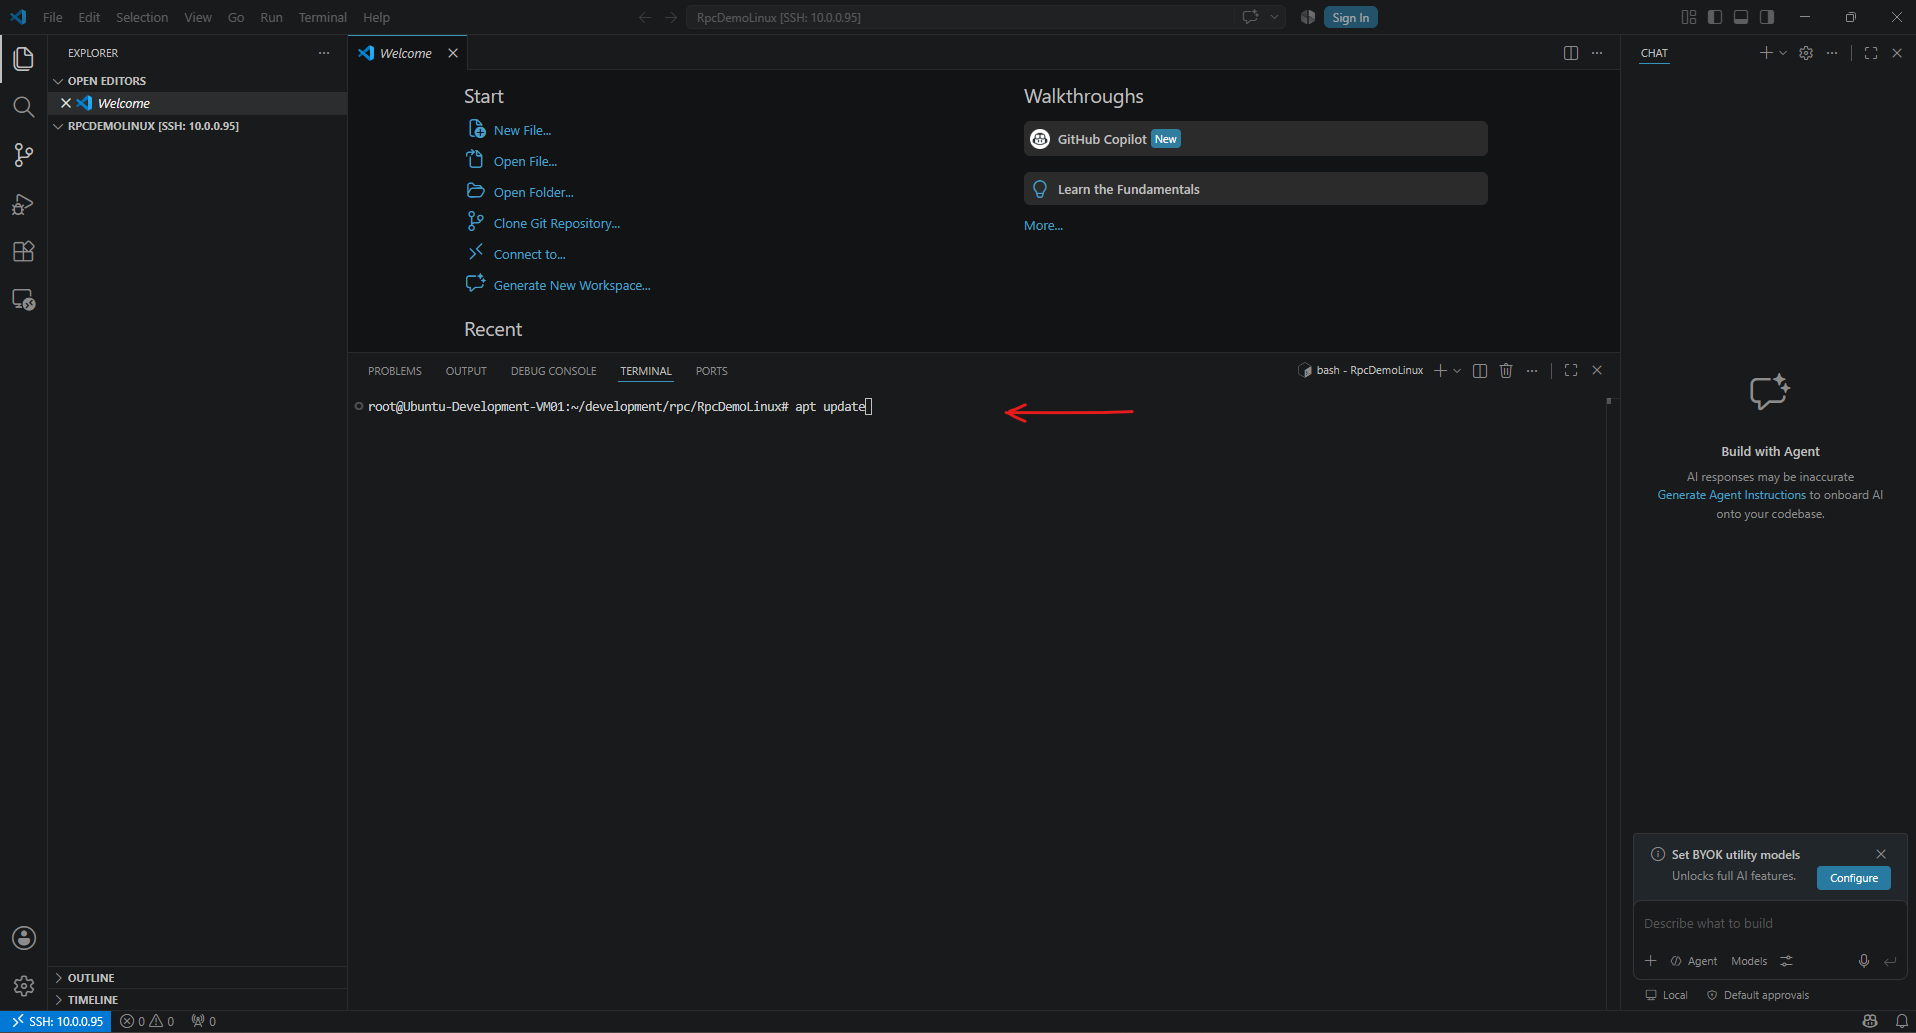Click the Default approvals setting
Image resolution: width=1916 pixels, height=1033 pixels.
coord(1758,995)
